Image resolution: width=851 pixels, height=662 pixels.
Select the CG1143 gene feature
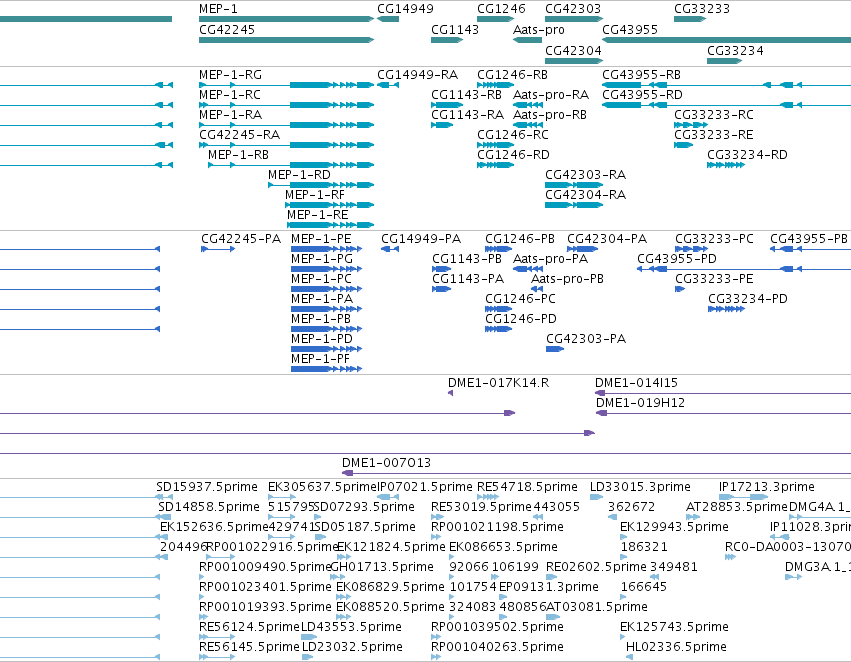(x=447, y=40)
